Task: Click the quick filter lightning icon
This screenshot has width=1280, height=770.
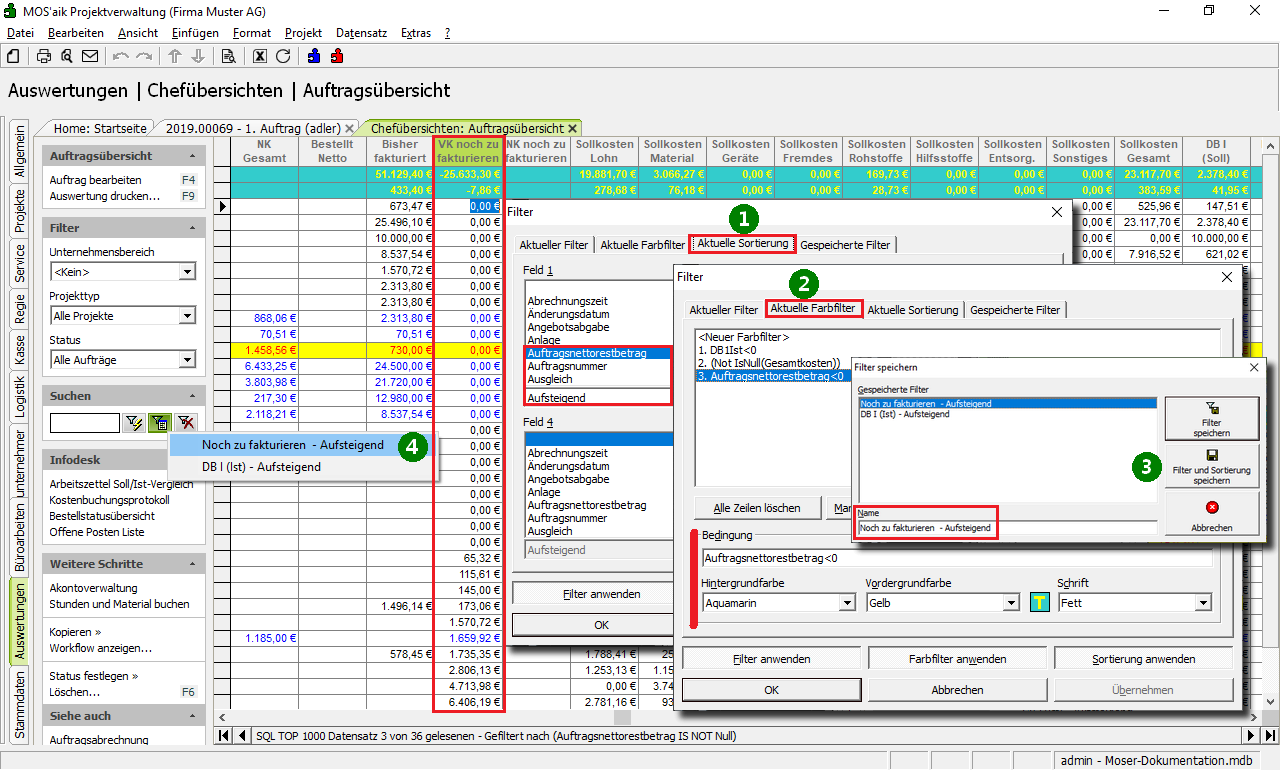Action: (135, 423)
